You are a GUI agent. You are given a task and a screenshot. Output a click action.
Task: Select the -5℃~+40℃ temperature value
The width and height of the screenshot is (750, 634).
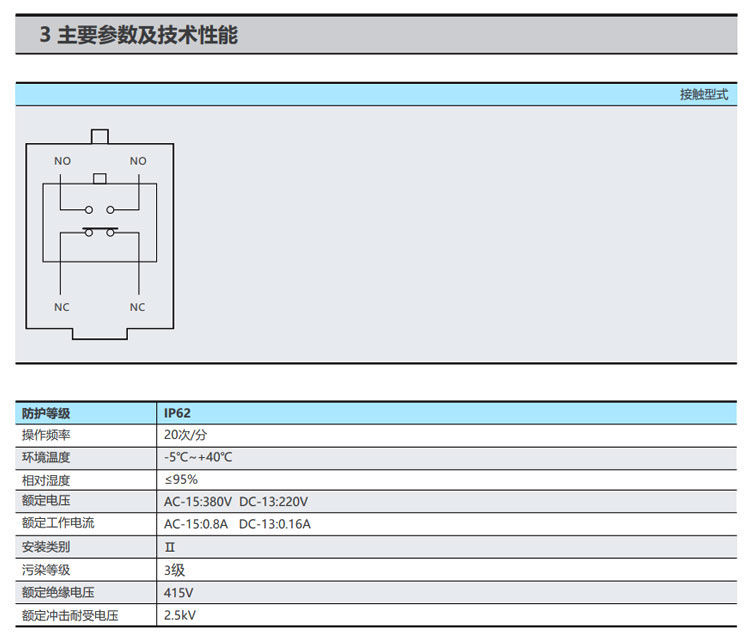coord(198,457)
